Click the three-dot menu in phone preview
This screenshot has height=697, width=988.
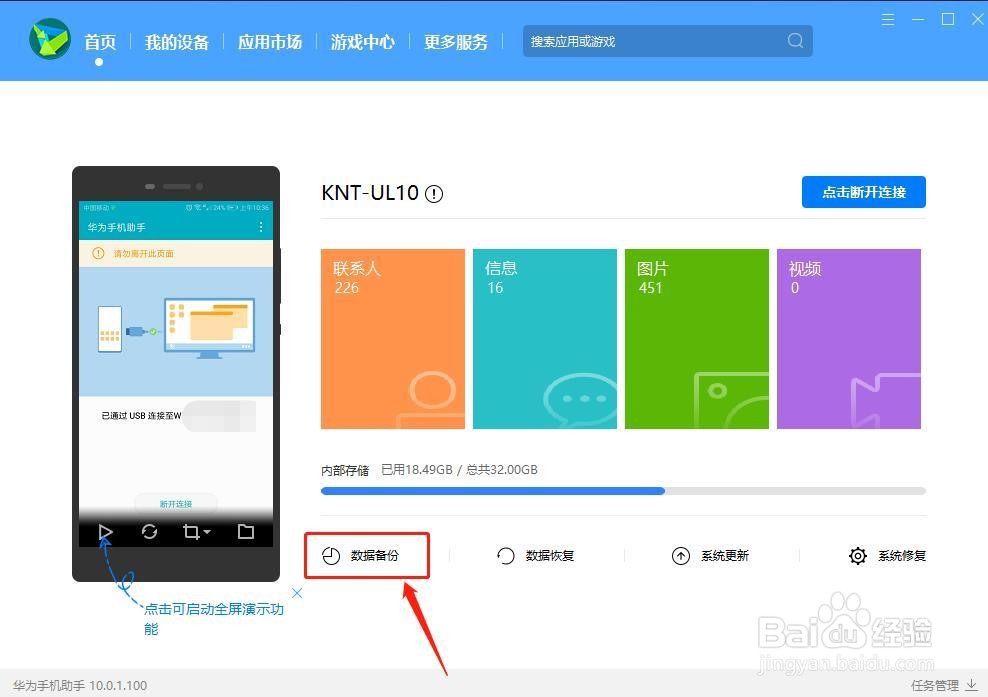tap(261, 227)
